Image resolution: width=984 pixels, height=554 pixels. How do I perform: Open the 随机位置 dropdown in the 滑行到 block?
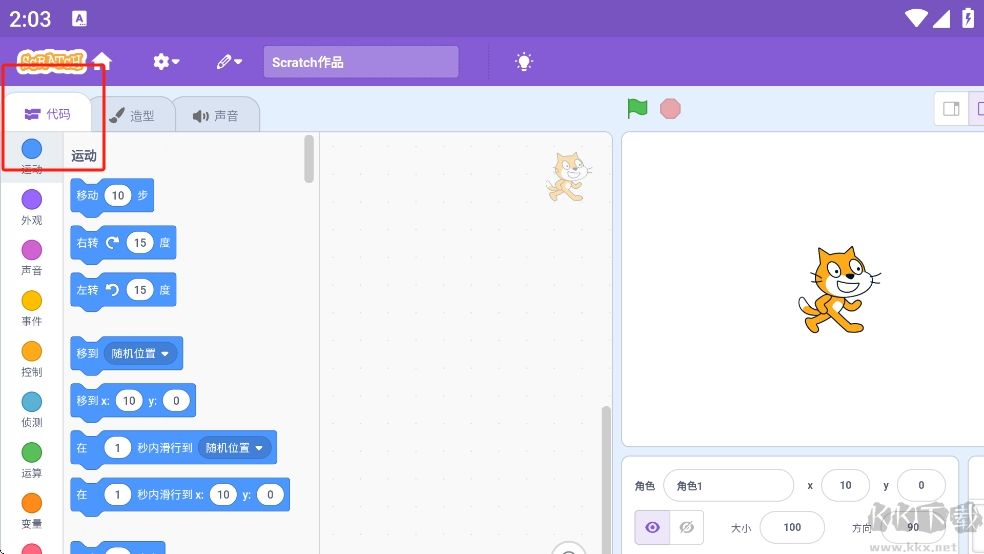[x=234, y=448]
